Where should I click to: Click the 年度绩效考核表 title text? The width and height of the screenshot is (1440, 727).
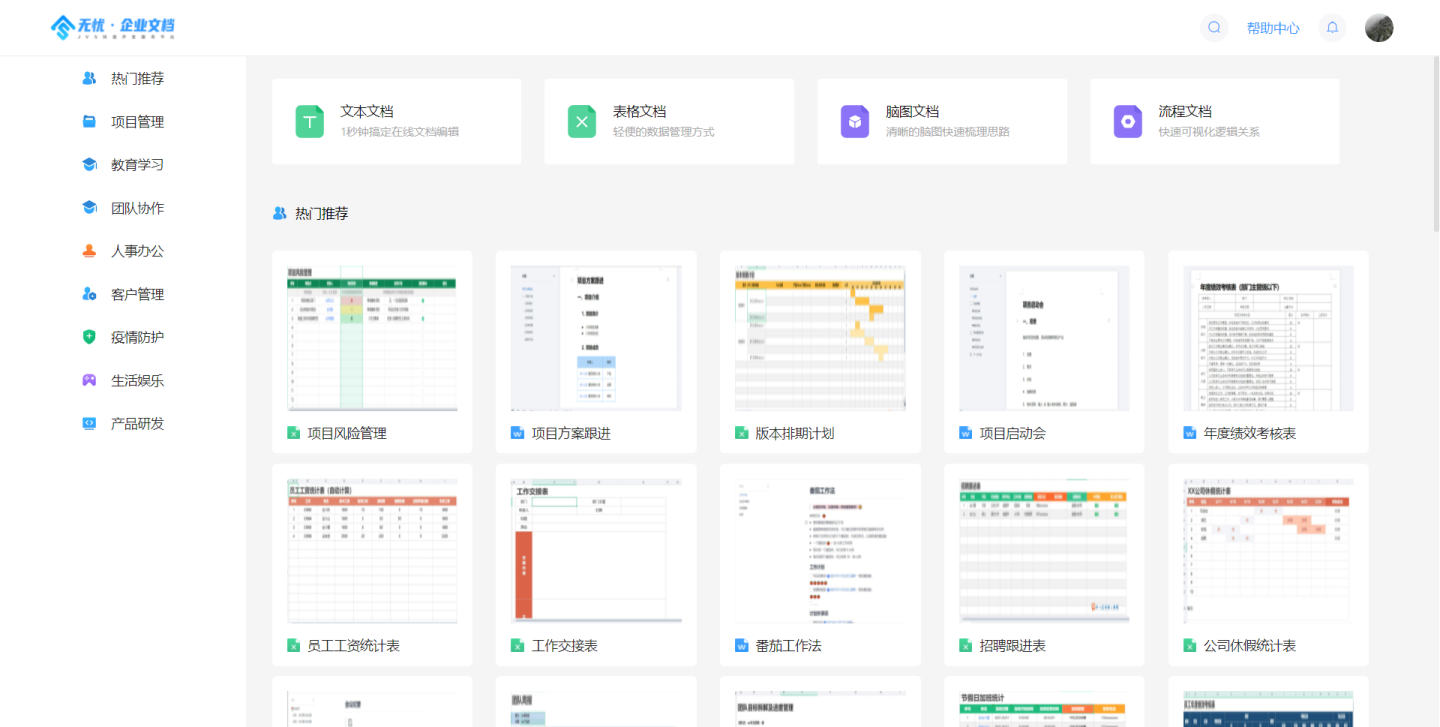click(x=1250, y=433)
